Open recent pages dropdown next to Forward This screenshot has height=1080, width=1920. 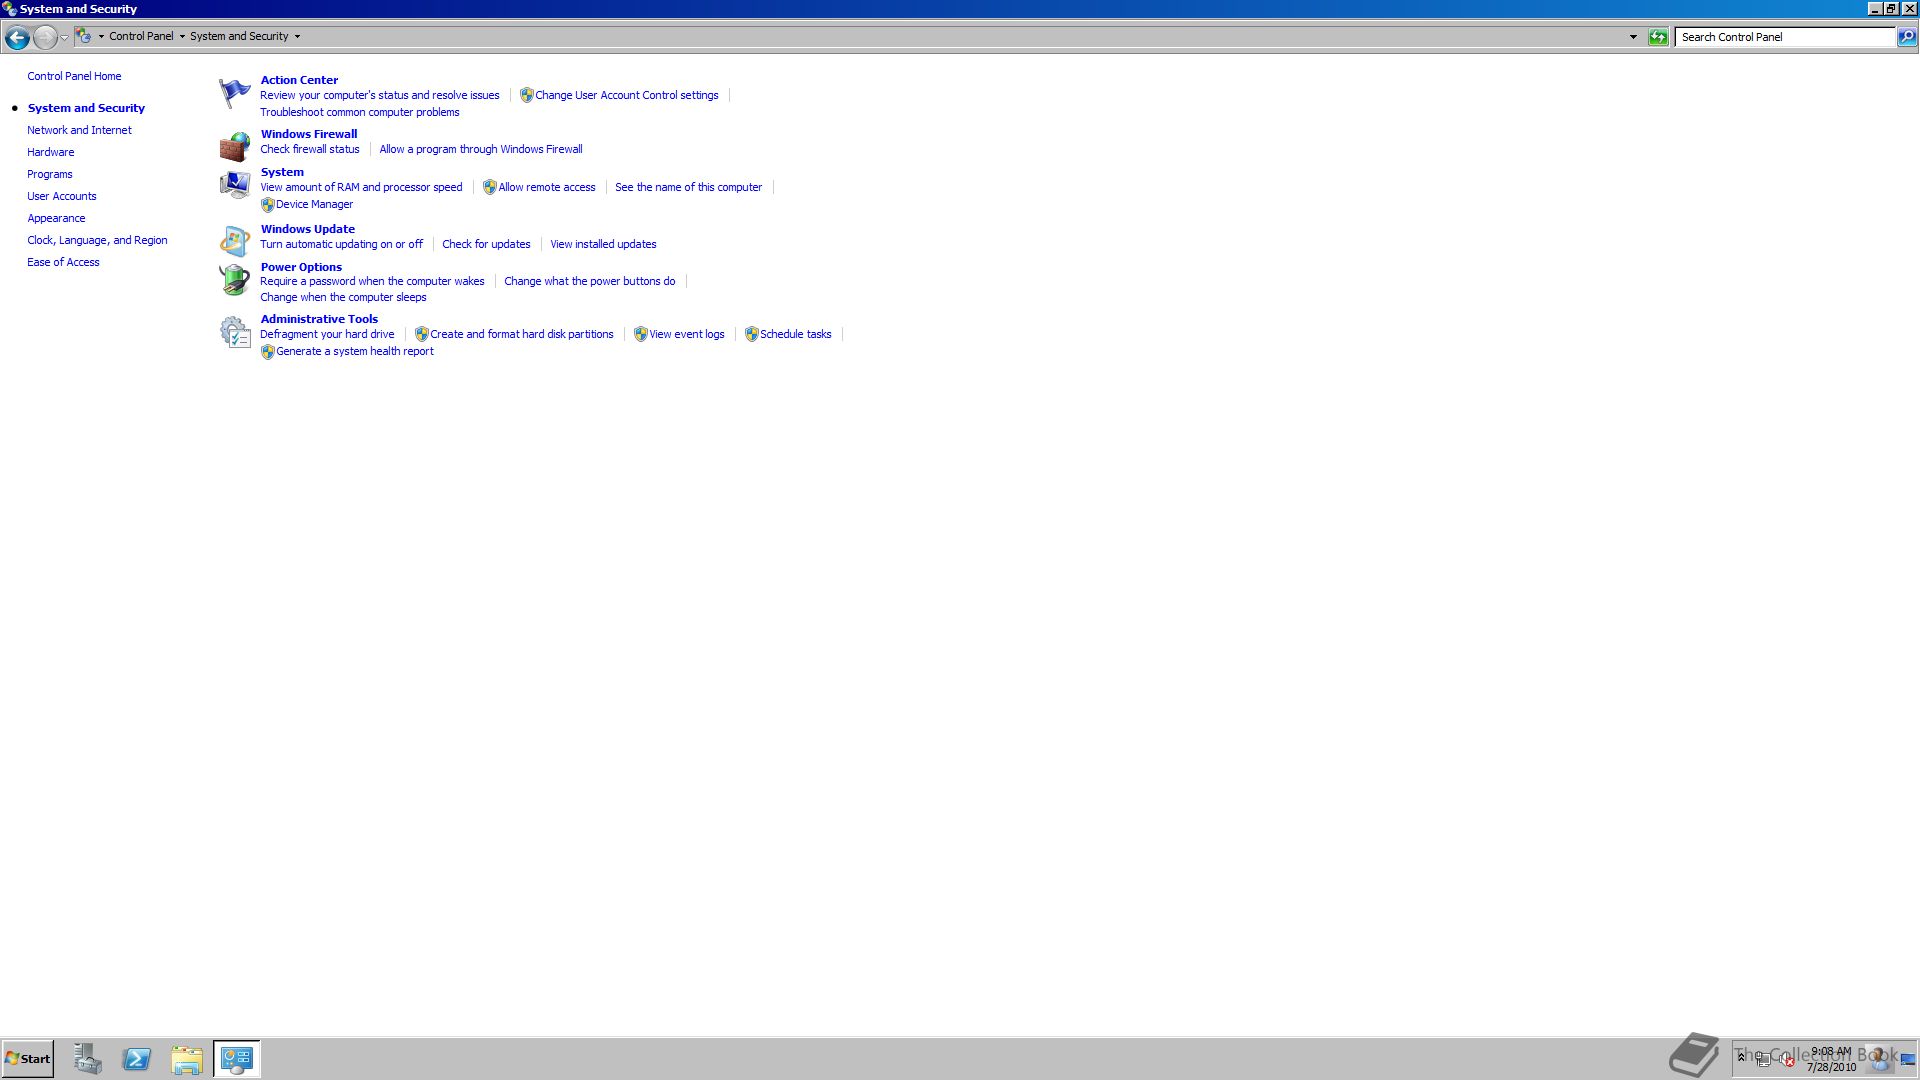click(x=64, y=37)
